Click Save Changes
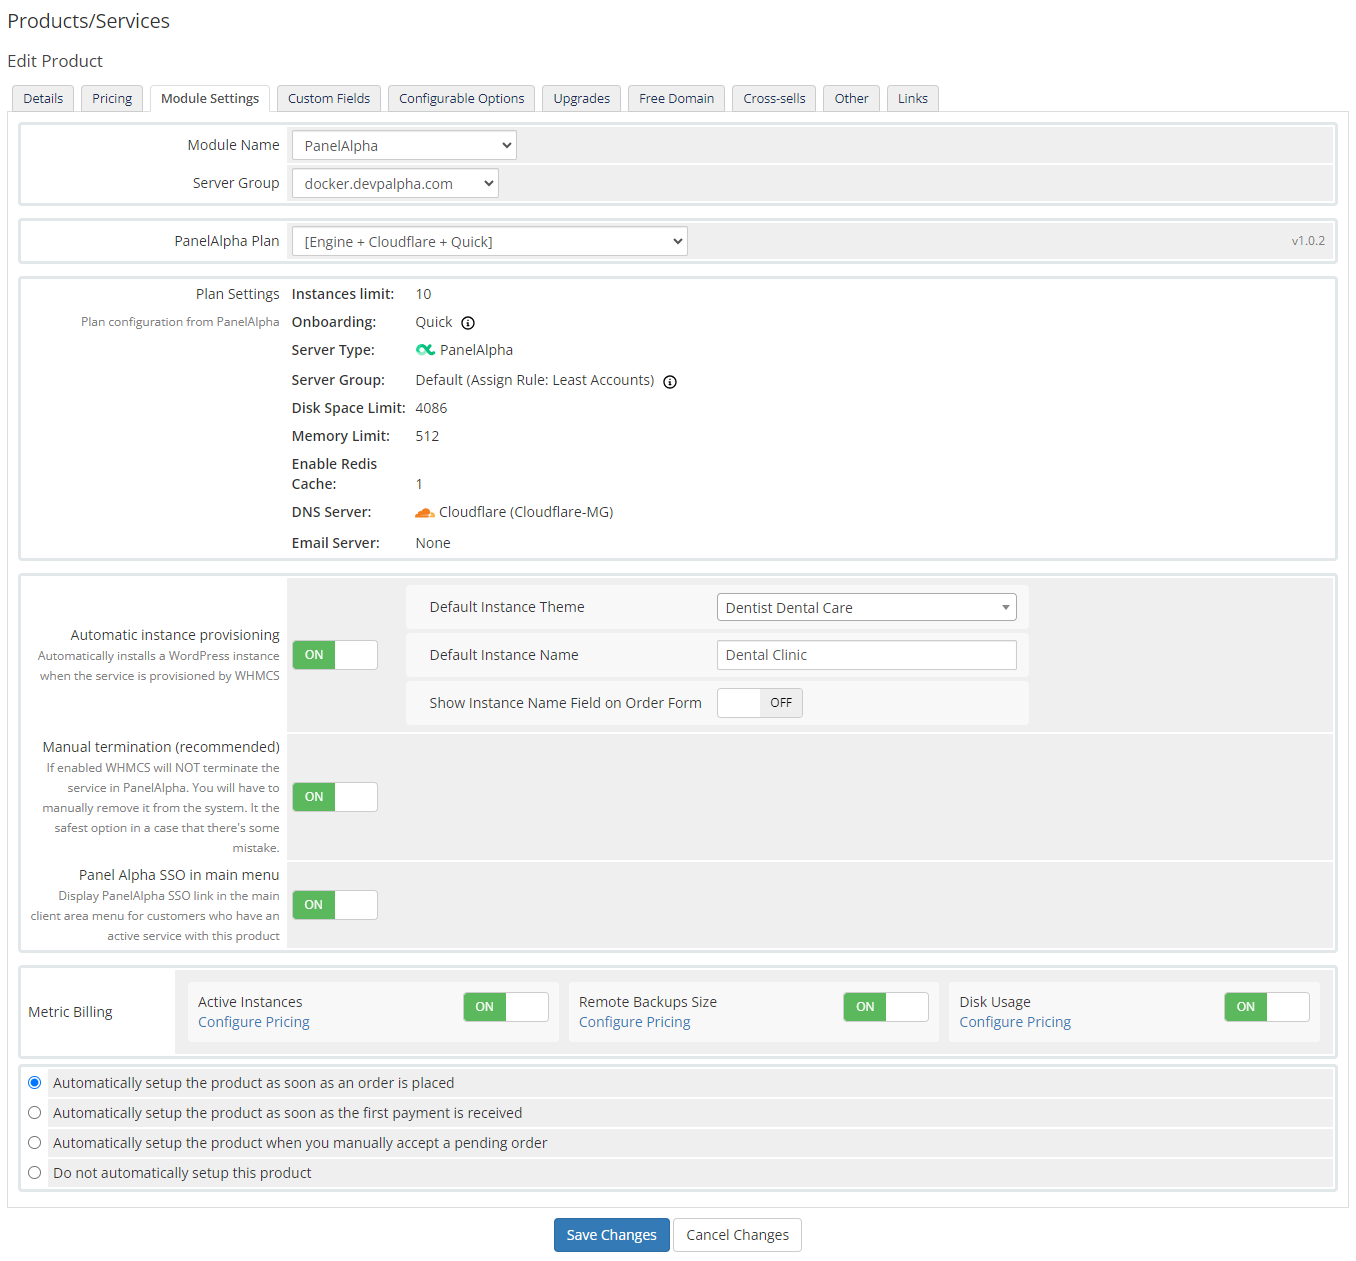 (611, 1234)
